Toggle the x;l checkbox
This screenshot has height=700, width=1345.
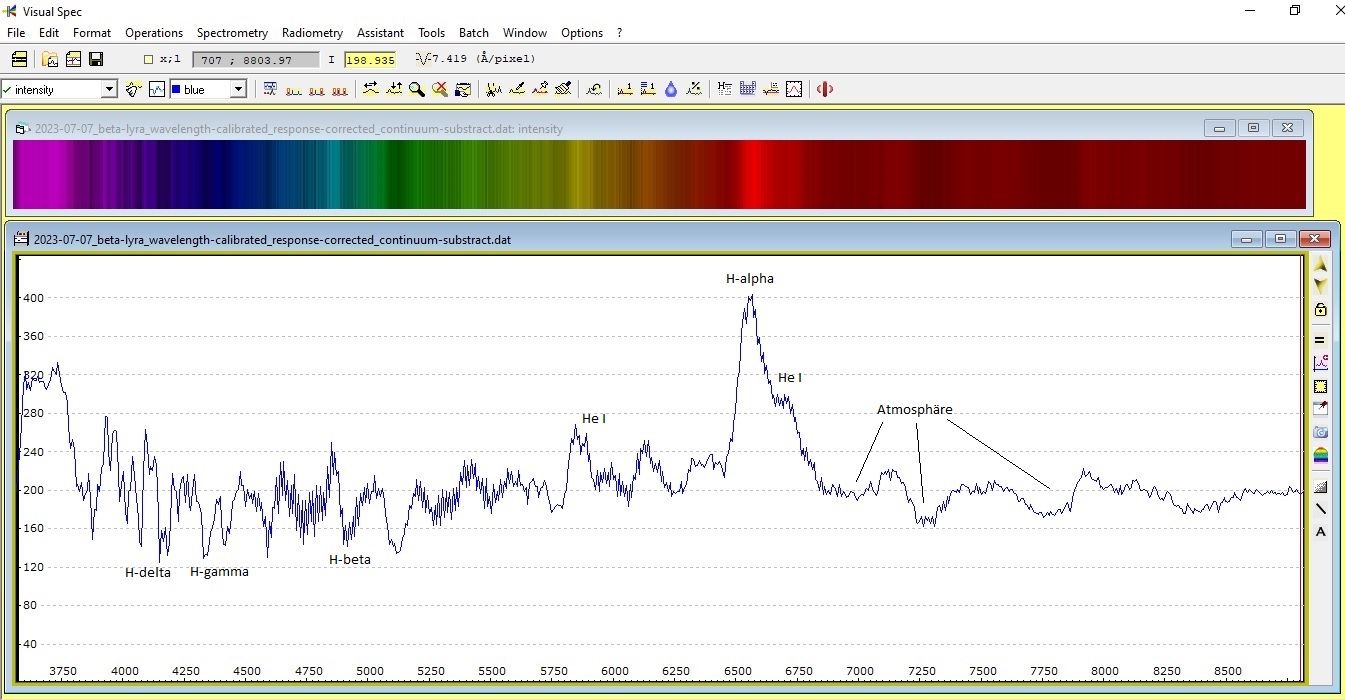pos(149,60)
